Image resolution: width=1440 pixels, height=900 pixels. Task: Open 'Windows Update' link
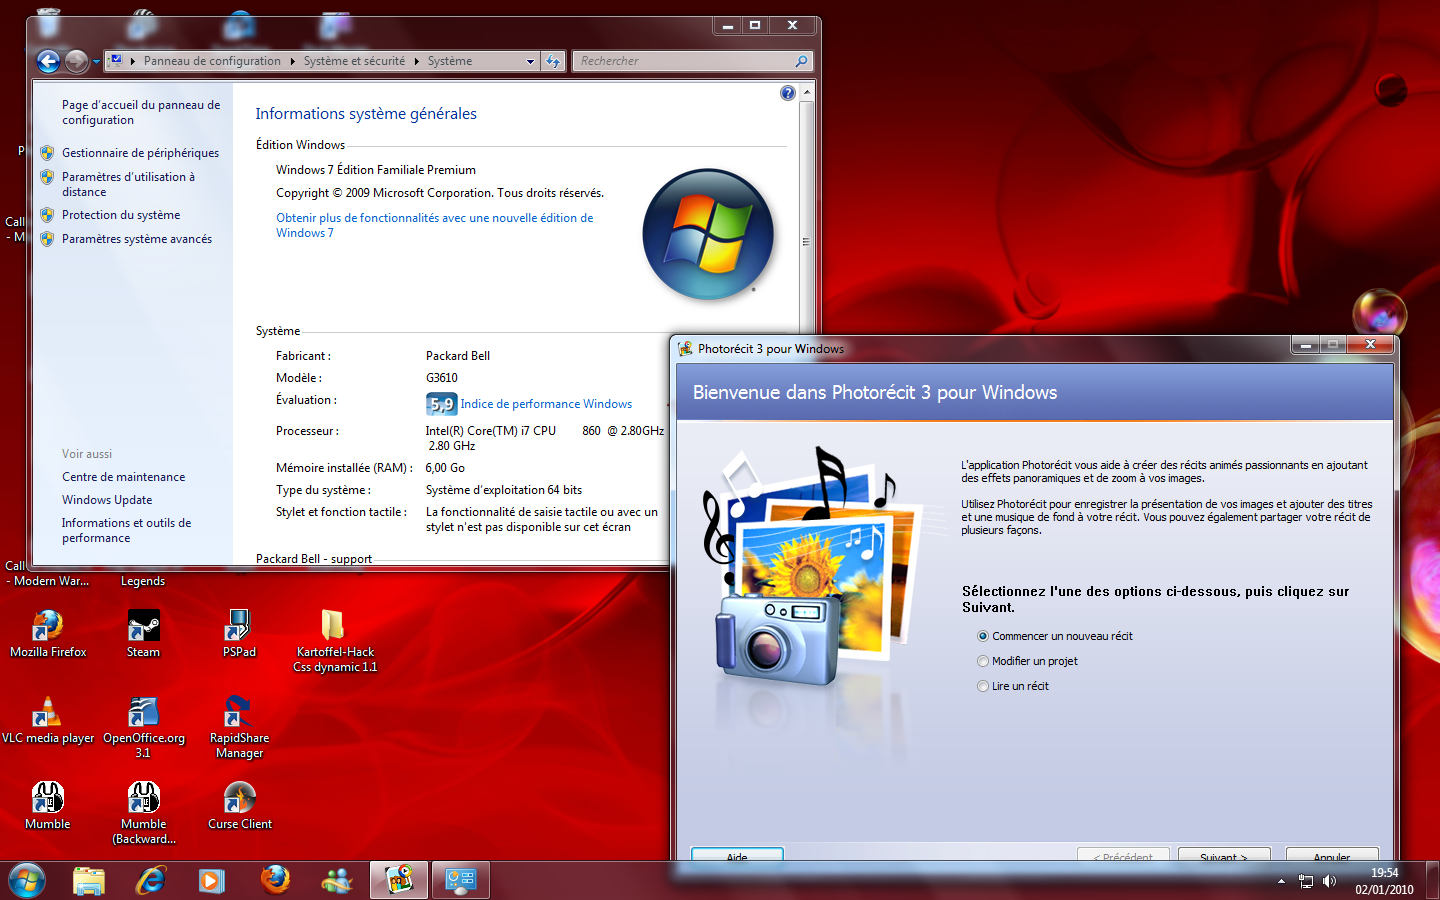click(107, 500)
